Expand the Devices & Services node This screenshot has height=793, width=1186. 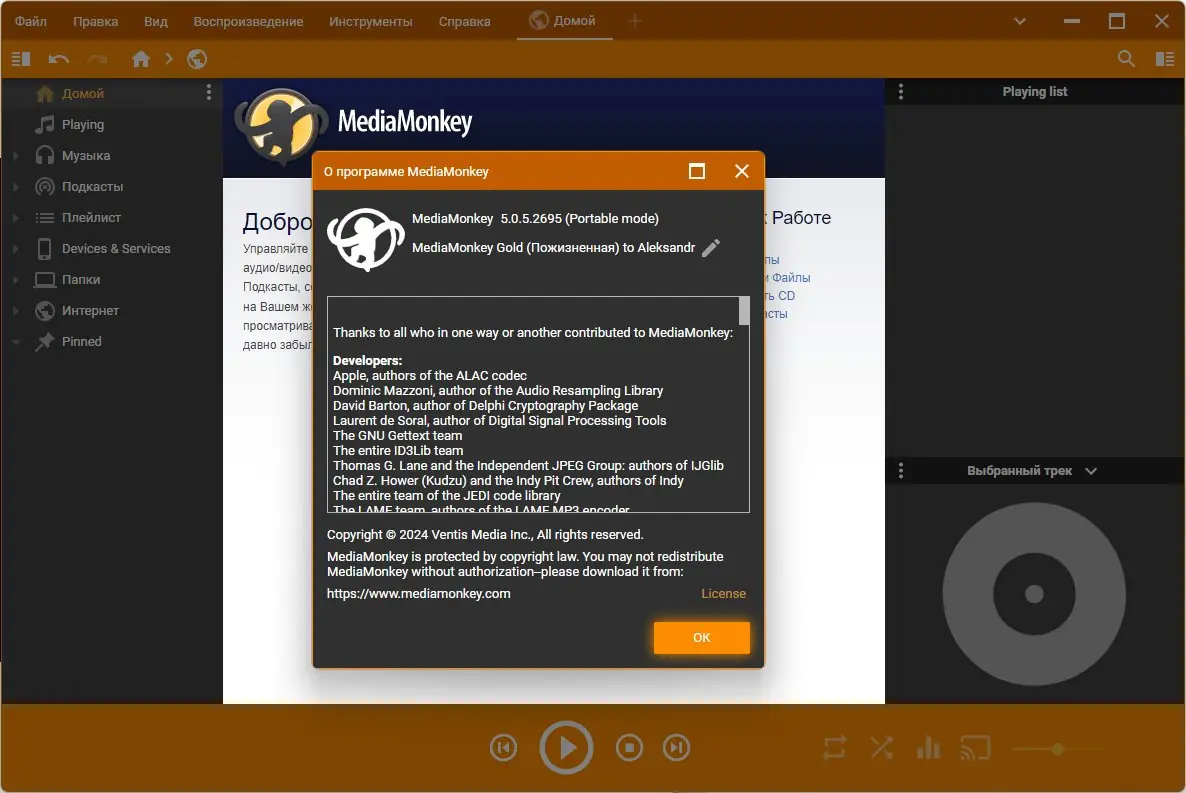click(15, 249)
